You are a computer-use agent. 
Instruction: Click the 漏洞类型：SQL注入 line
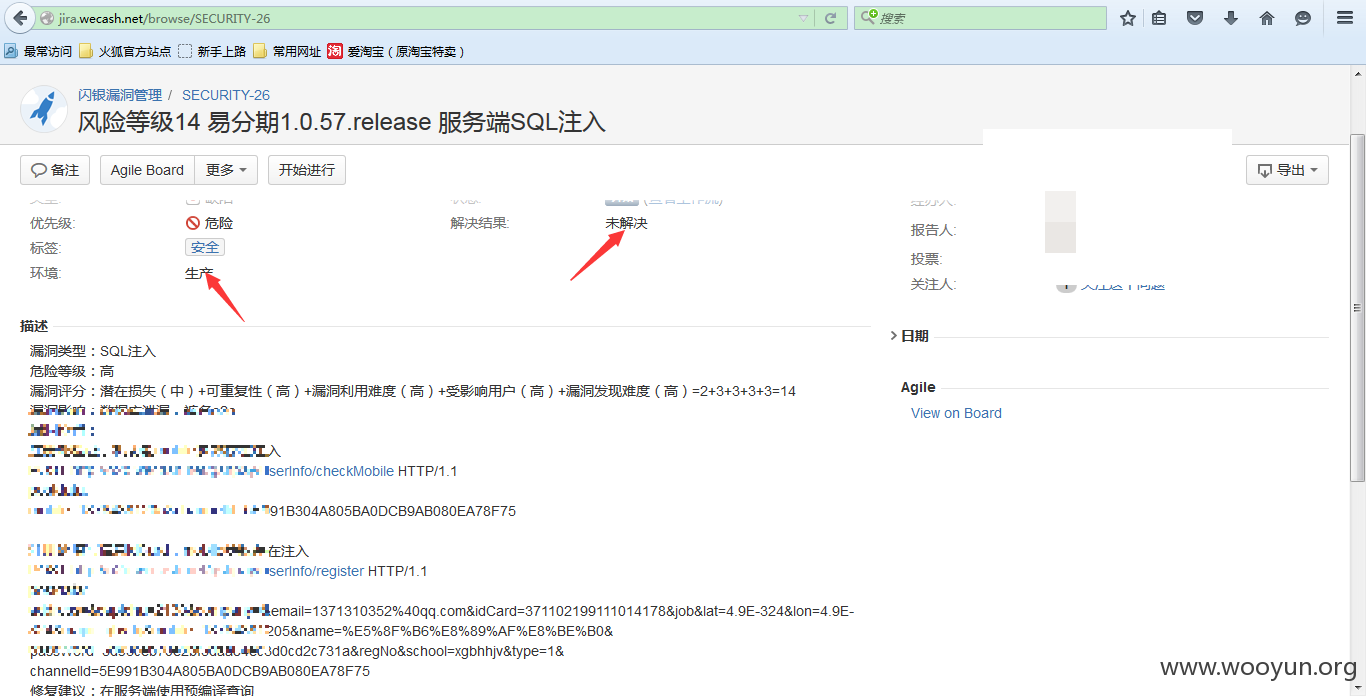pos(93,351)
